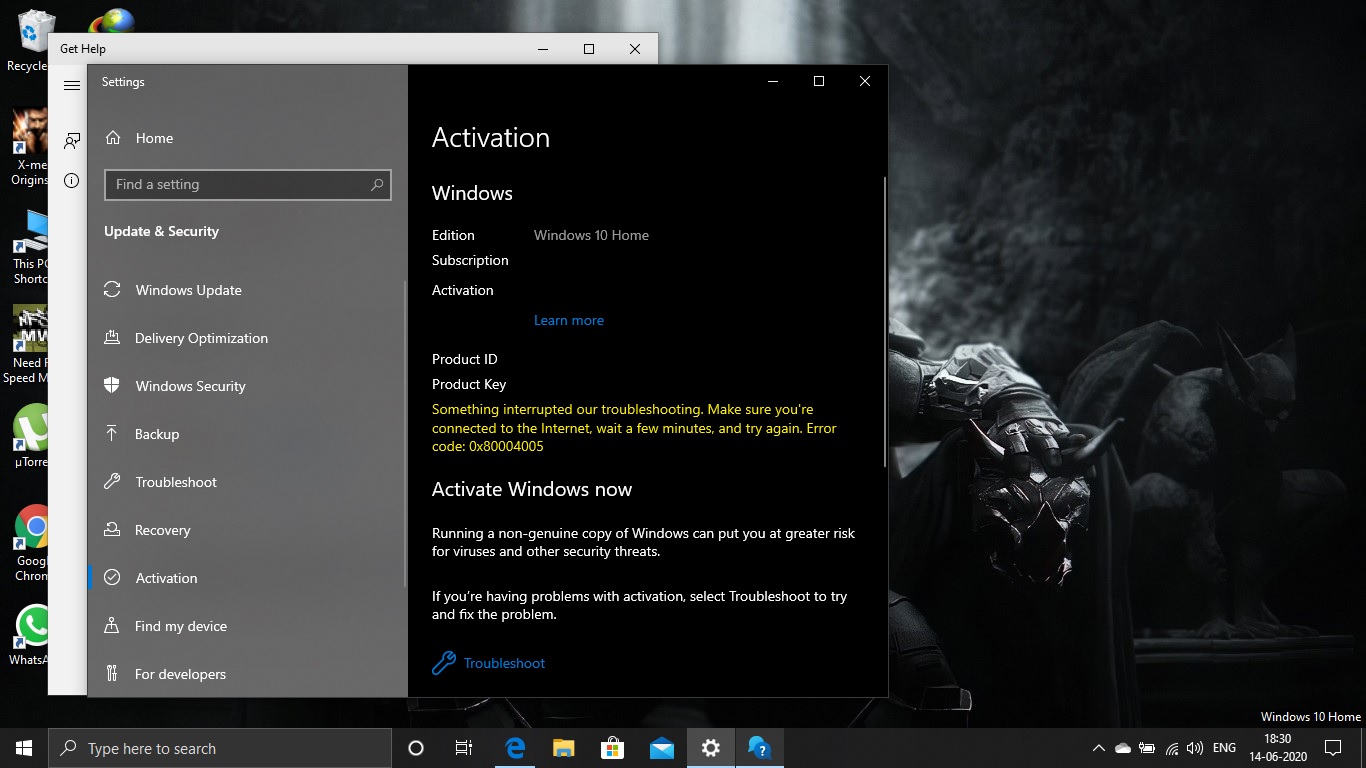Open the volume control in system tray
Image resolution: width=1366 pixels, height=768 pixels.
pyautogui.click(x=1195, y=748)
